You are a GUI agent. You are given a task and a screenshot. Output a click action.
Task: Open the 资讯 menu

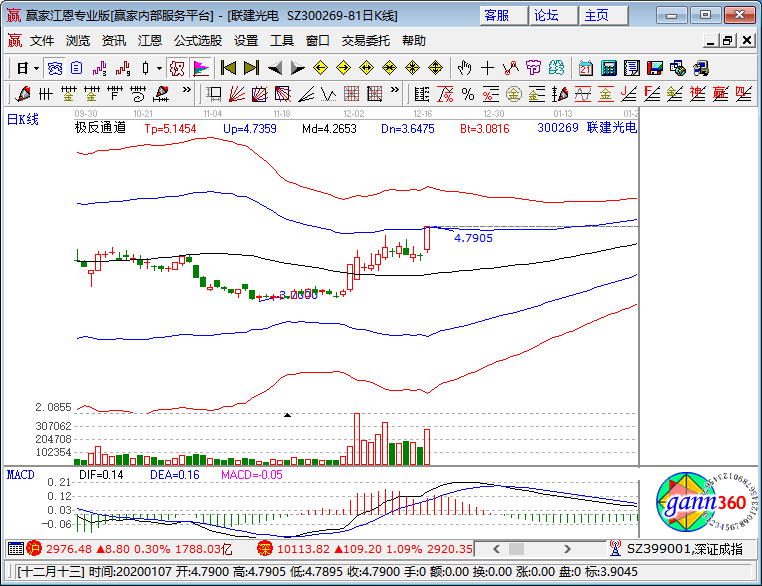[114, 41]
